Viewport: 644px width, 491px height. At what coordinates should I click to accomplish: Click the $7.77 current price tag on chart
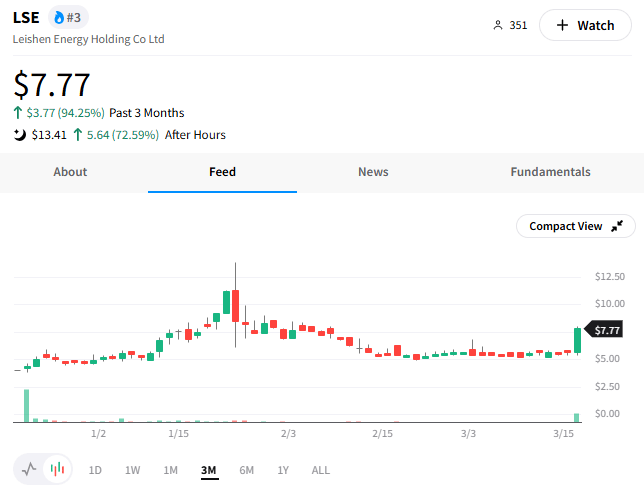[x=604, y=330]
